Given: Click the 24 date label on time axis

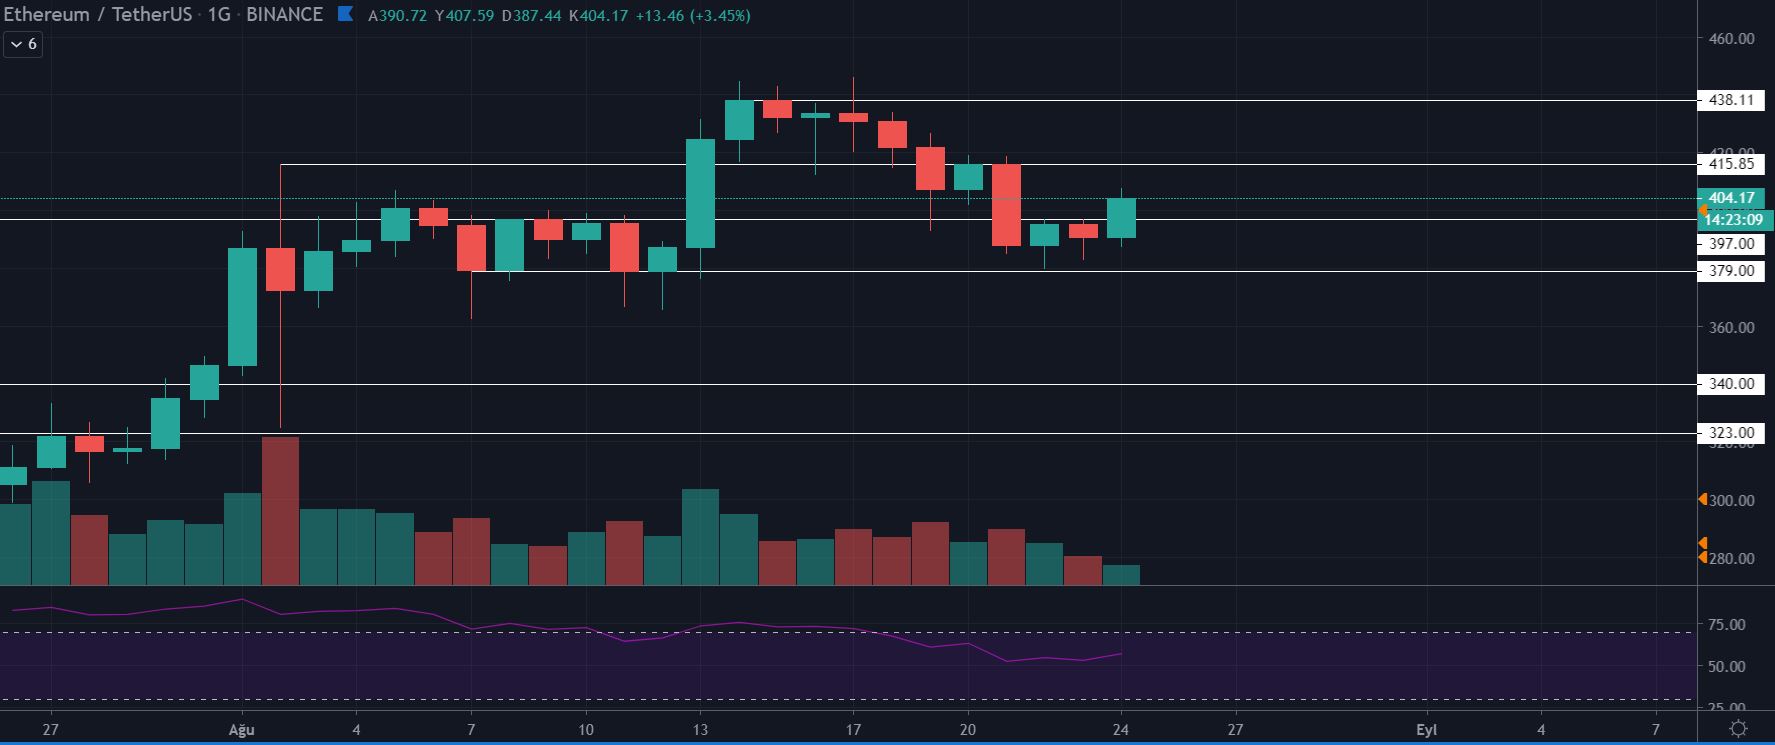Looking at the screenshot, I should (x=1121, y=730).
